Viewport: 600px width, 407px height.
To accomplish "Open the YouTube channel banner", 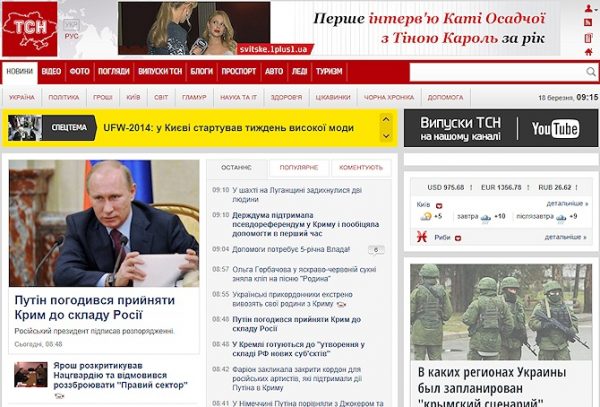I will (501, 128).
